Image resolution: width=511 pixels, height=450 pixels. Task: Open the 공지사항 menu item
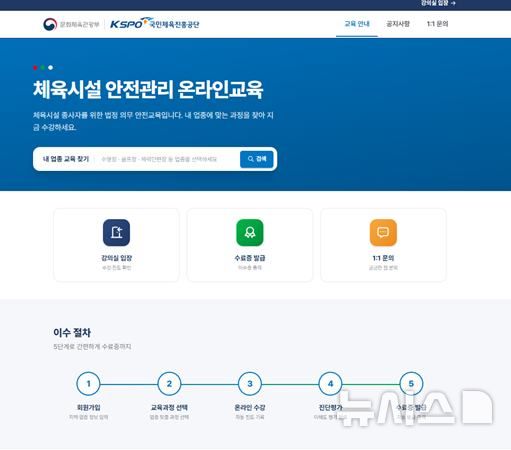(x=398, y=24)
